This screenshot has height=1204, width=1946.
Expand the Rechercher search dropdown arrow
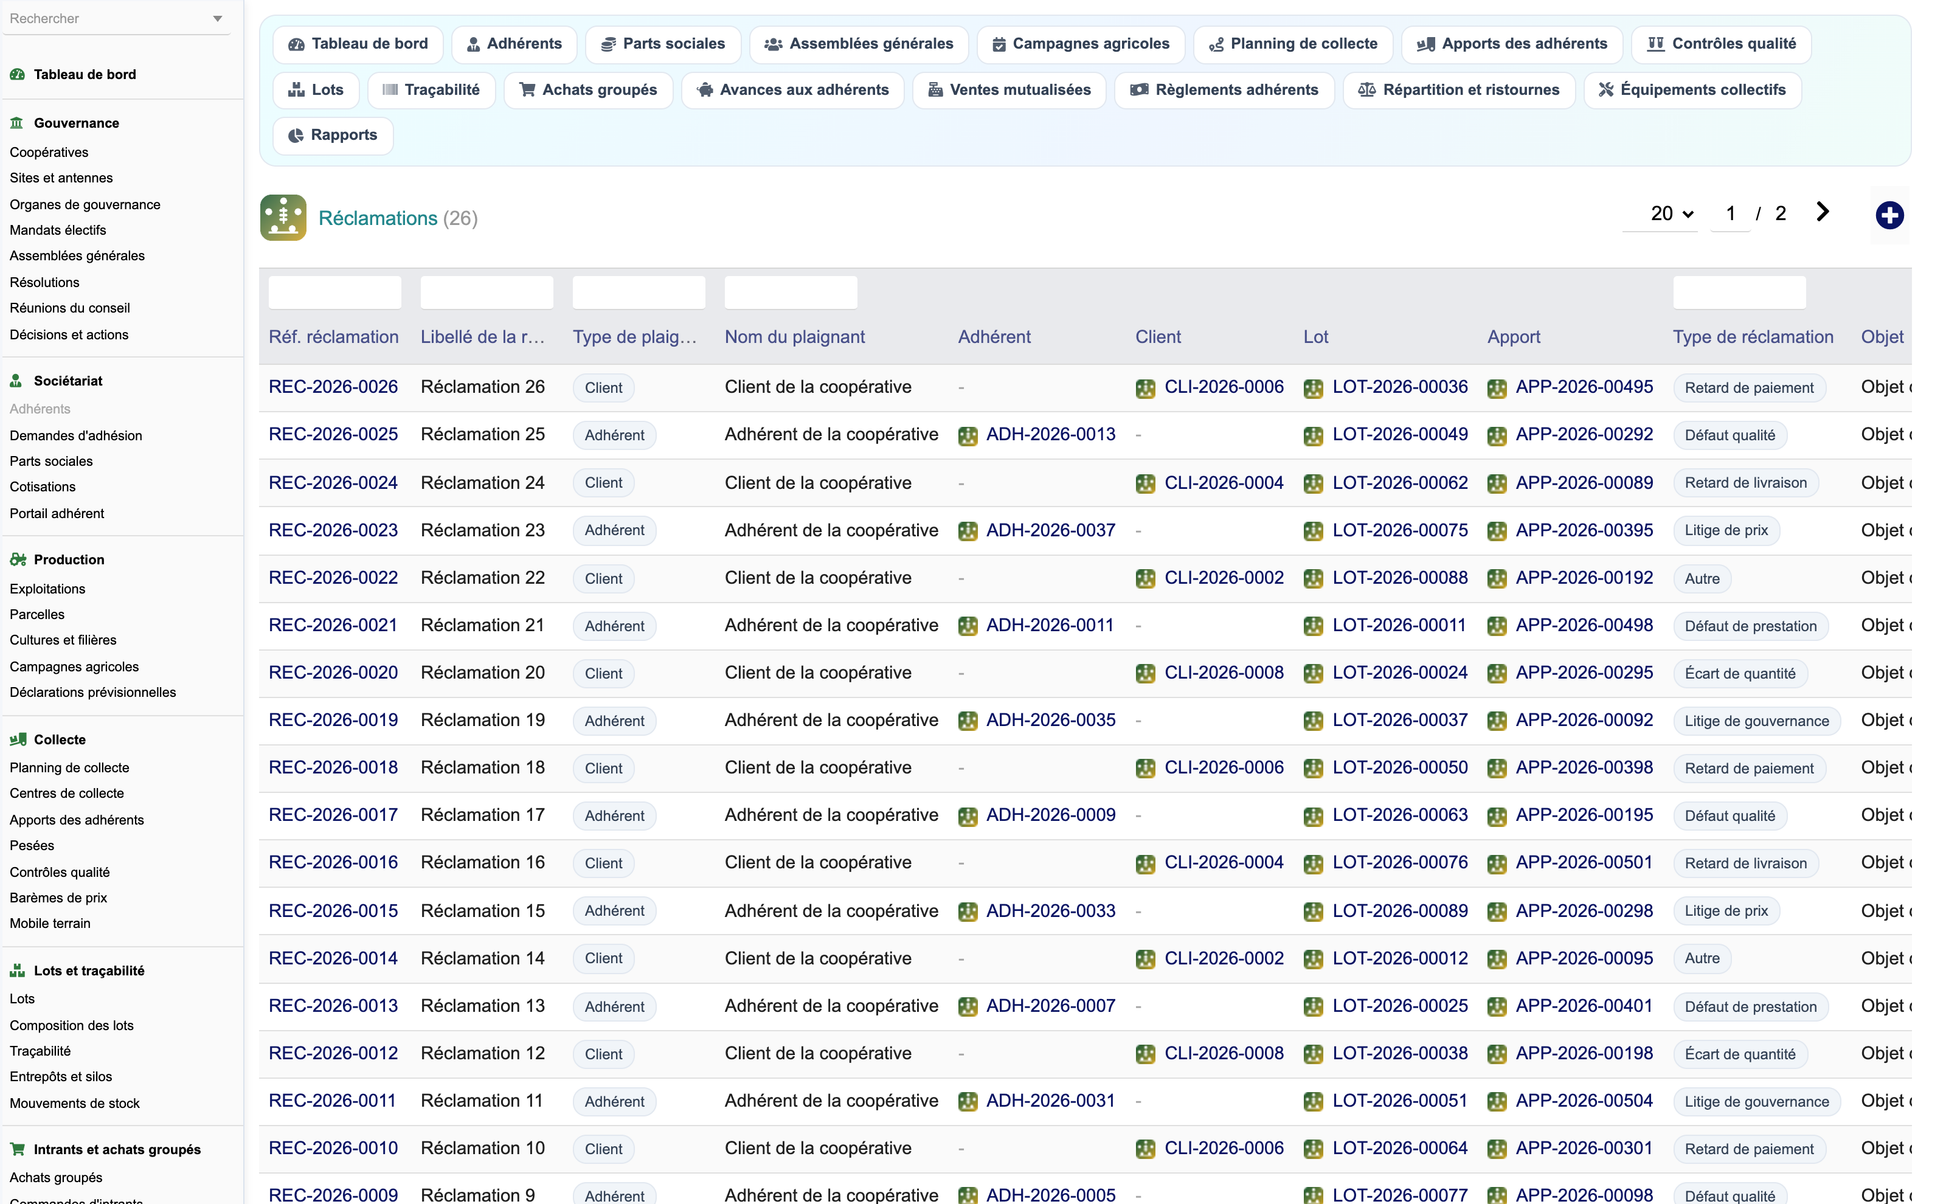click(217, 19)
